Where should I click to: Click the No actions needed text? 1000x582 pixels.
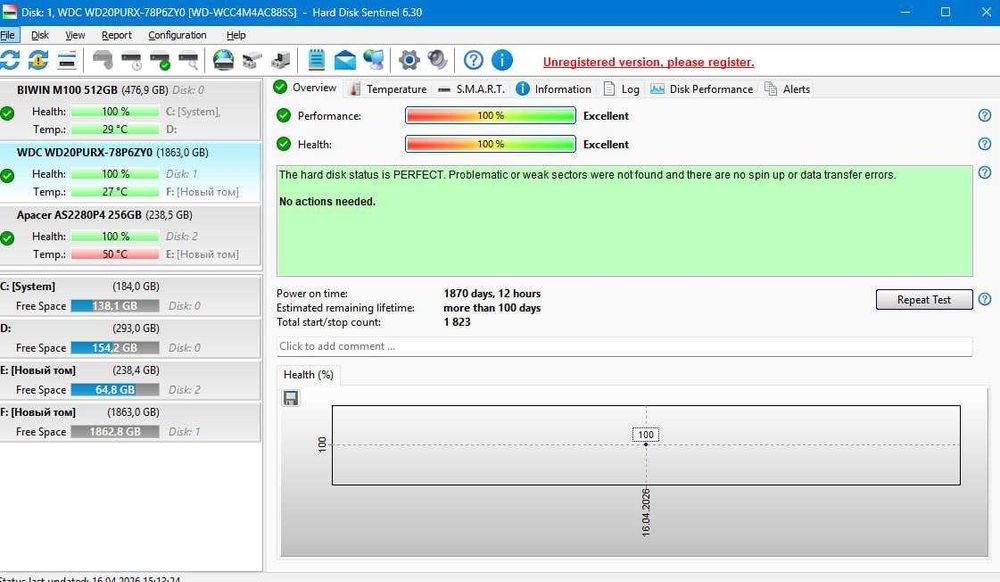click(327, 201)
